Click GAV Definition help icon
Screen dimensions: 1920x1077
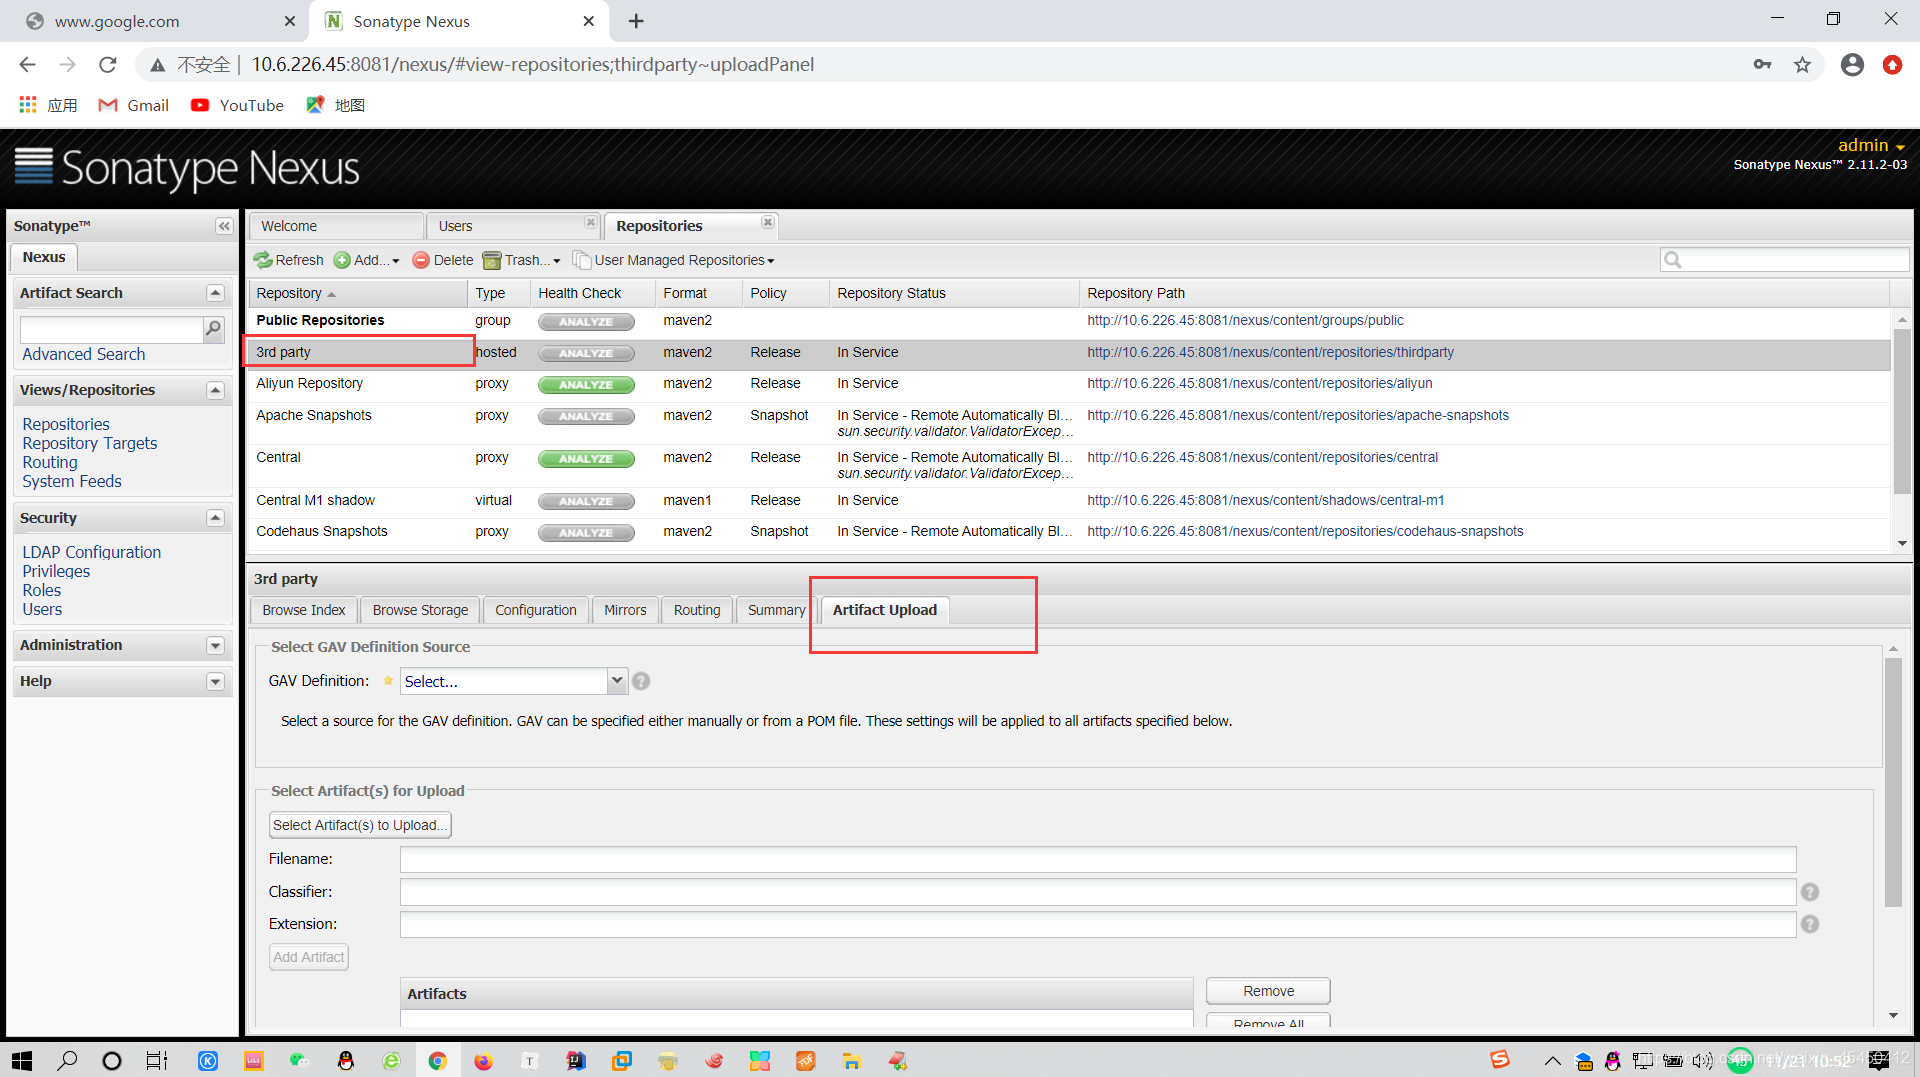tap(641, 681)
